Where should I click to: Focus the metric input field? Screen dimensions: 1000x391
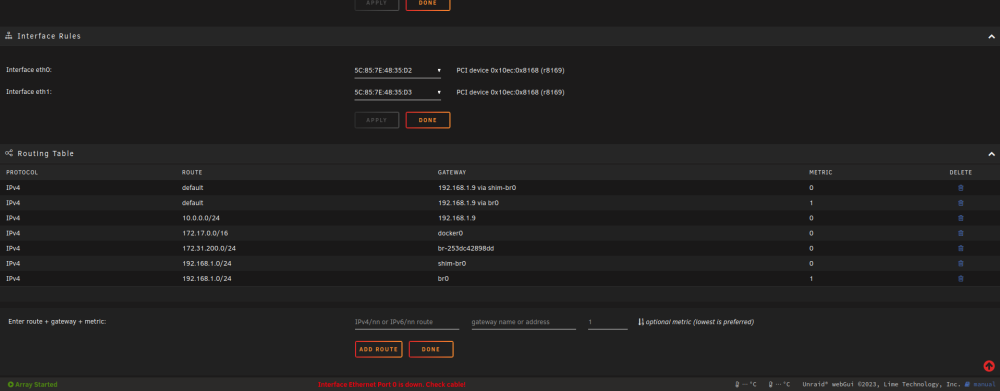point(608,322)
